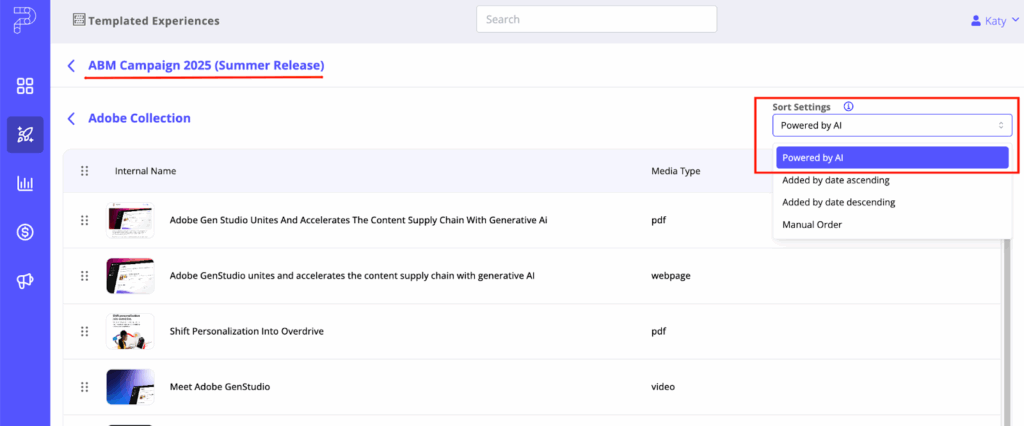
Task: Open the Sort Settings dropdown showing Powered by AI
Action: coord(892,125)
